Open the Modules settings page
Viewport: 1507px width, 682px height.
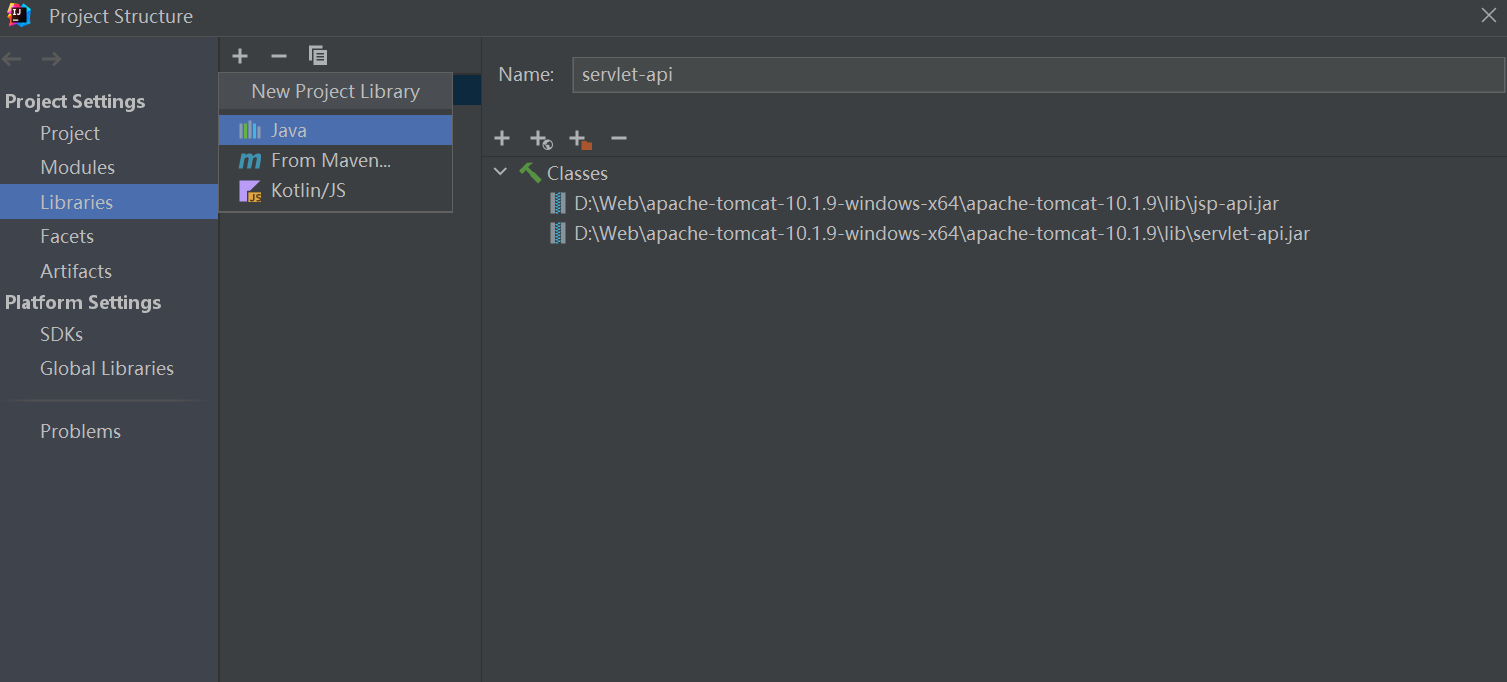[x=77, y=167]
